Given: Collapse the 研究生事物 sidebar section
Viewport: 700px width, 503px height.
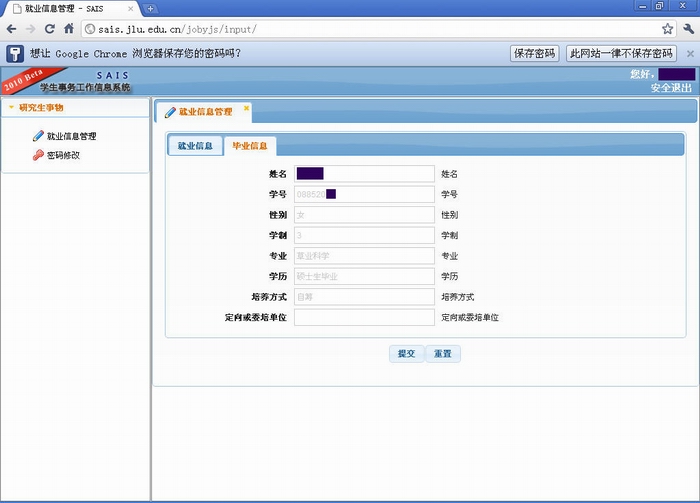Looking at the screenshot, I should click(x=12, y=107).
